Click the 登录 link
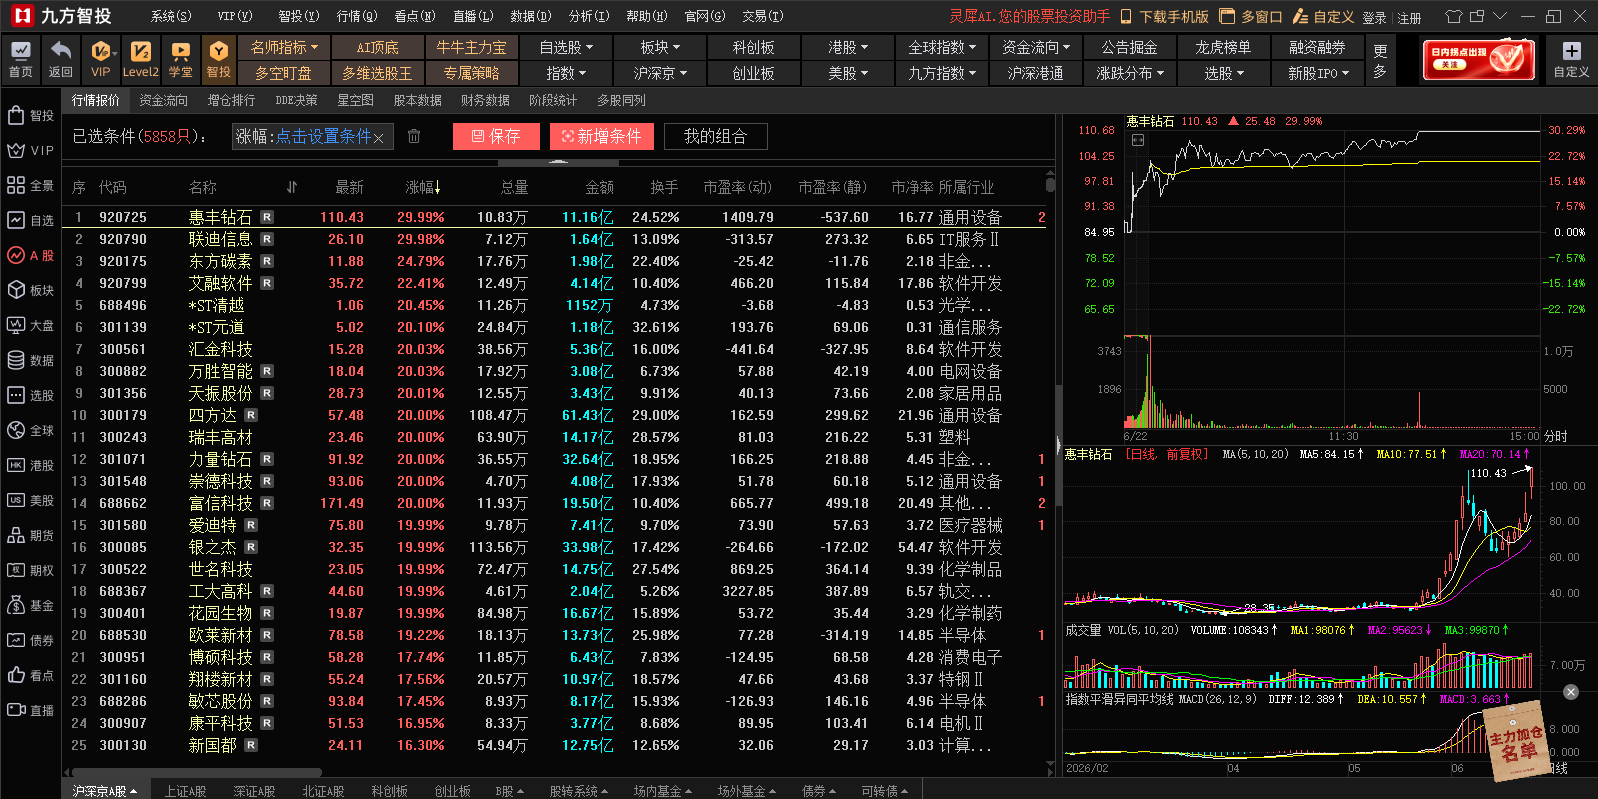The height and width of the screenshot is (799, 1598). (1374, 17)
